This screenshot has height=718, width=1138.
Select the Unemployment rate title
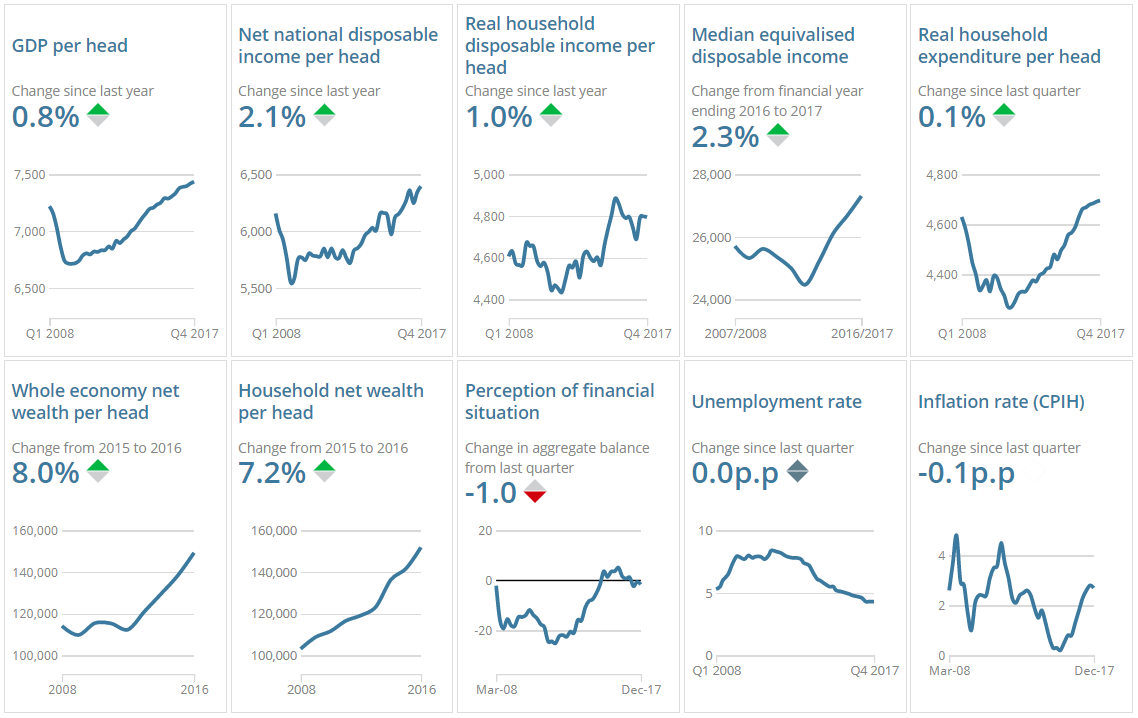click(776, 402)
